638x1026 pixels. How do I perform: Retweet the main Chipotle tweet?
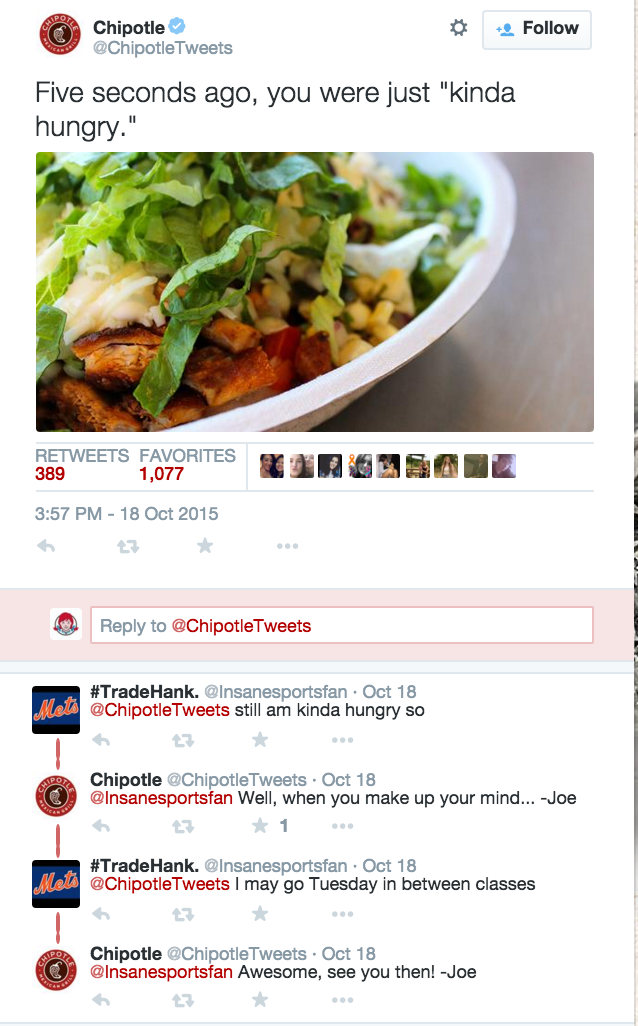coord(128,546)
